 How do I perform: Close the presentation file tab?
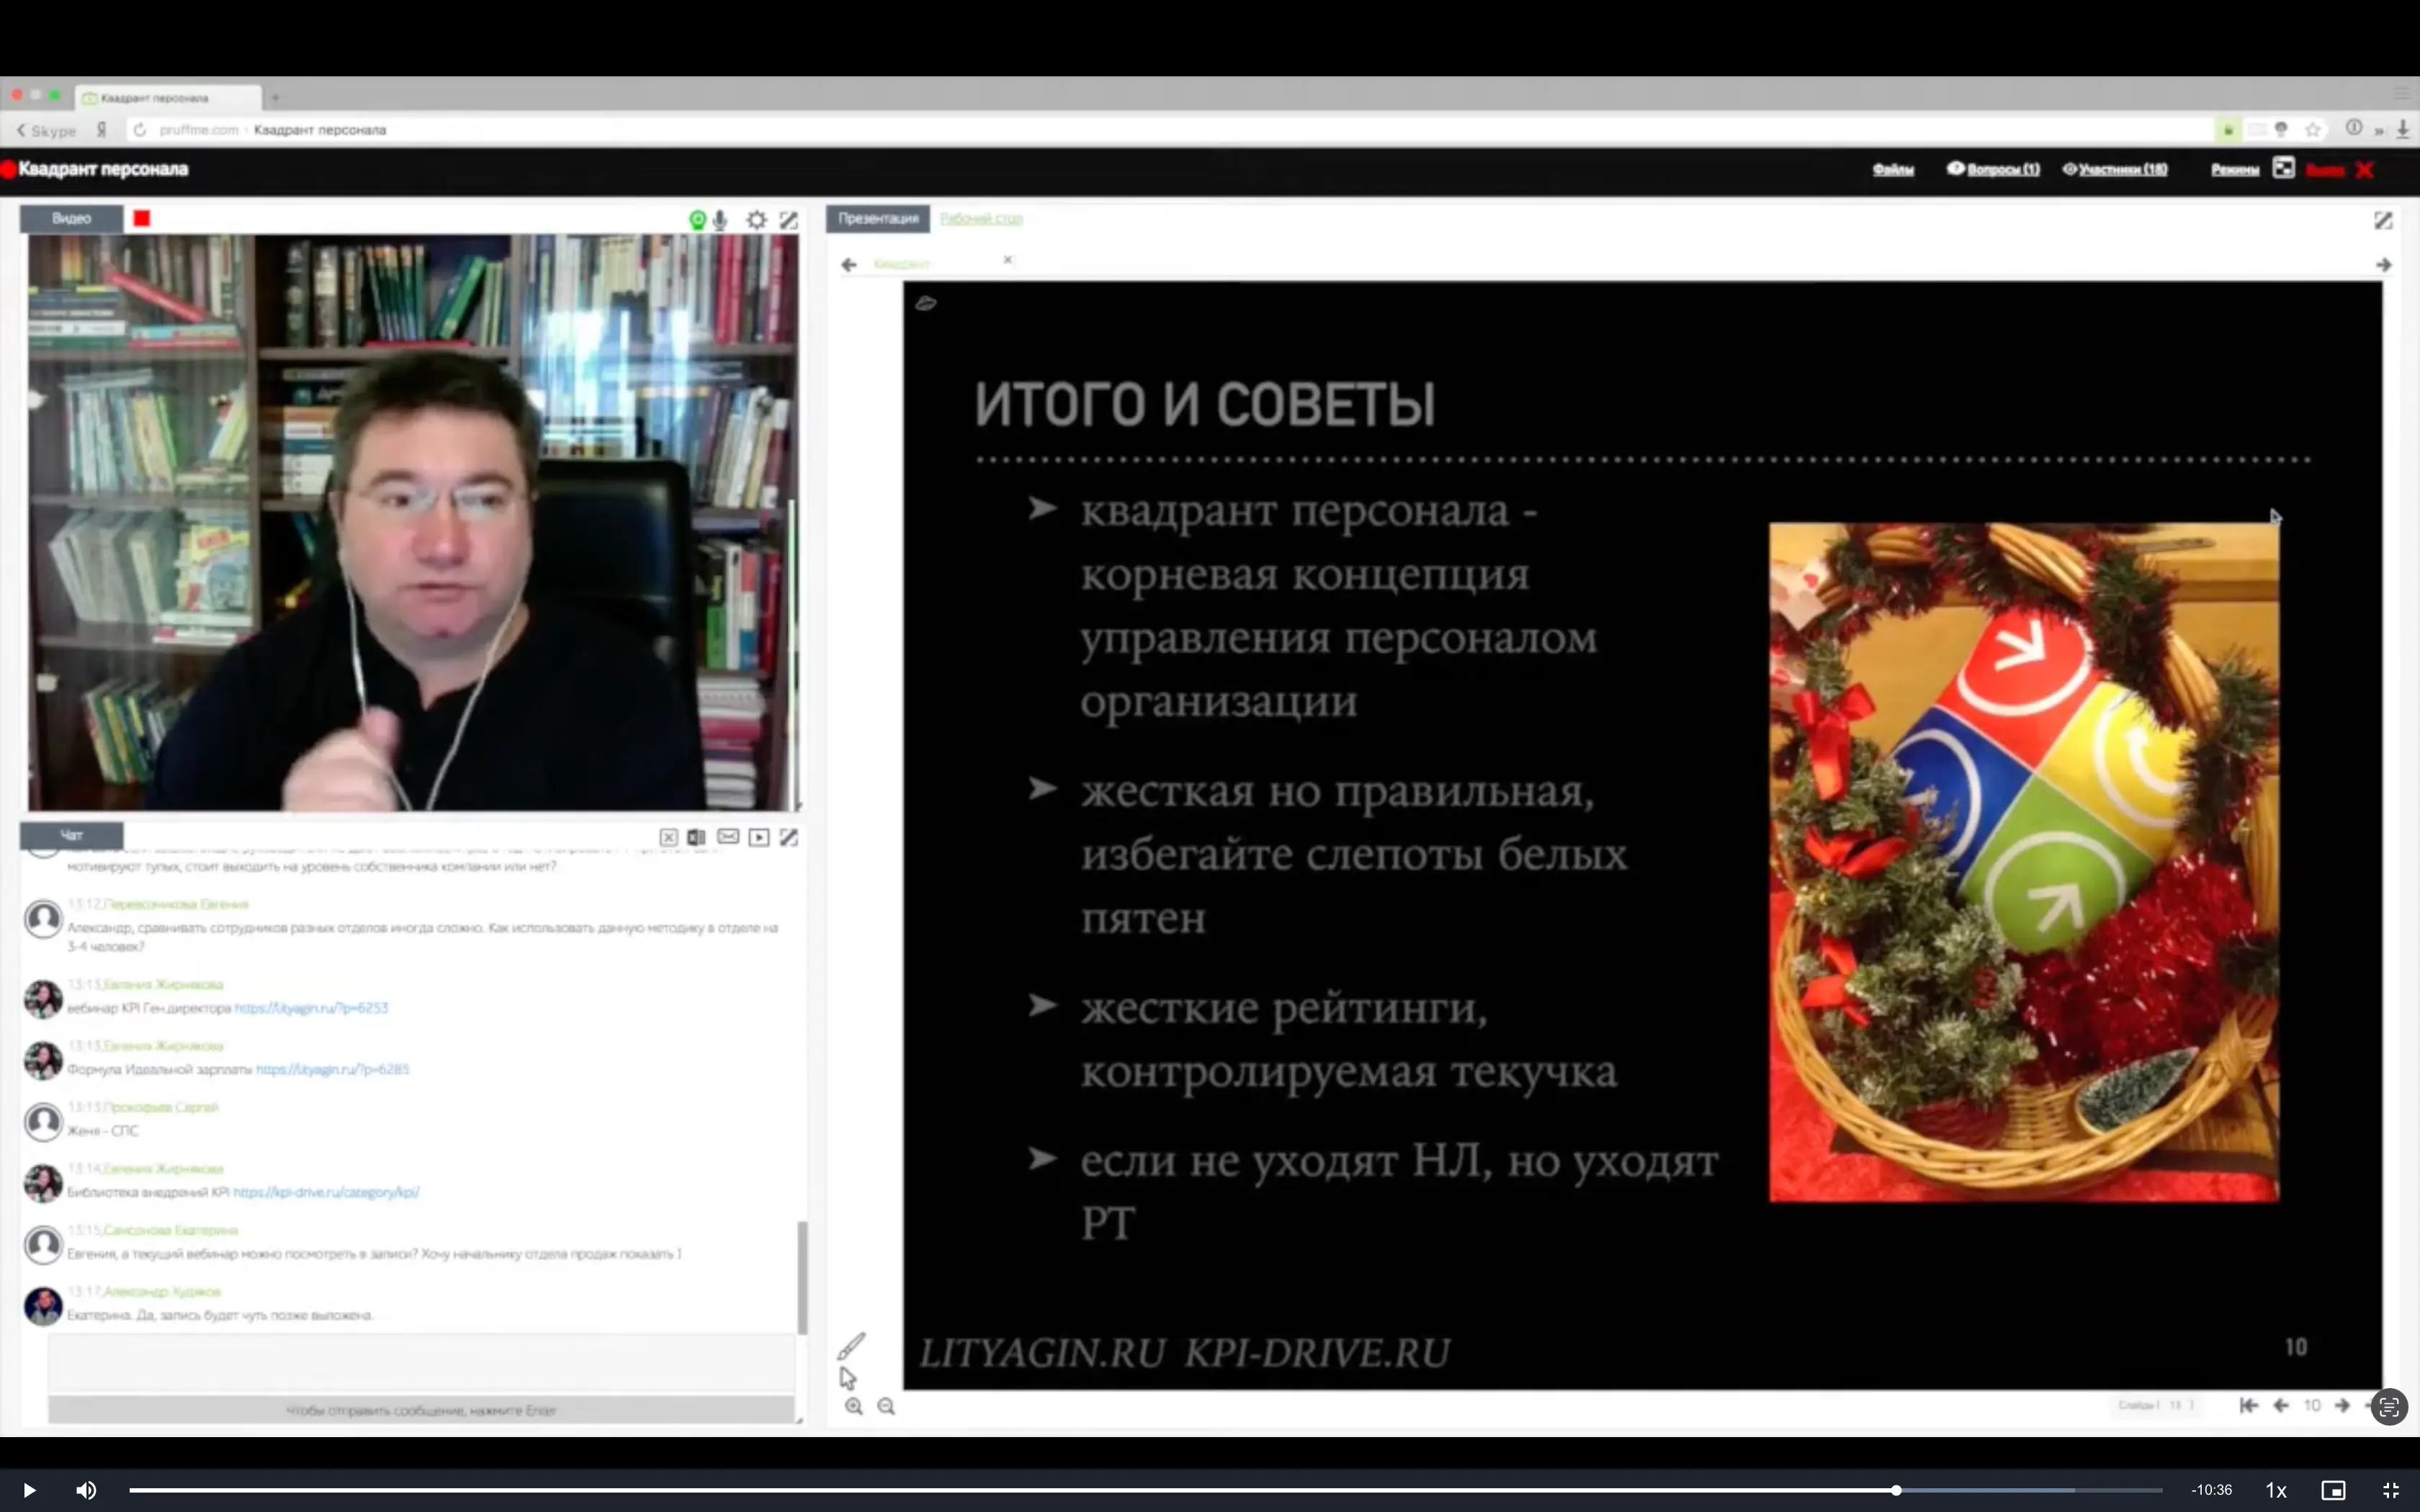point(1008,260)
